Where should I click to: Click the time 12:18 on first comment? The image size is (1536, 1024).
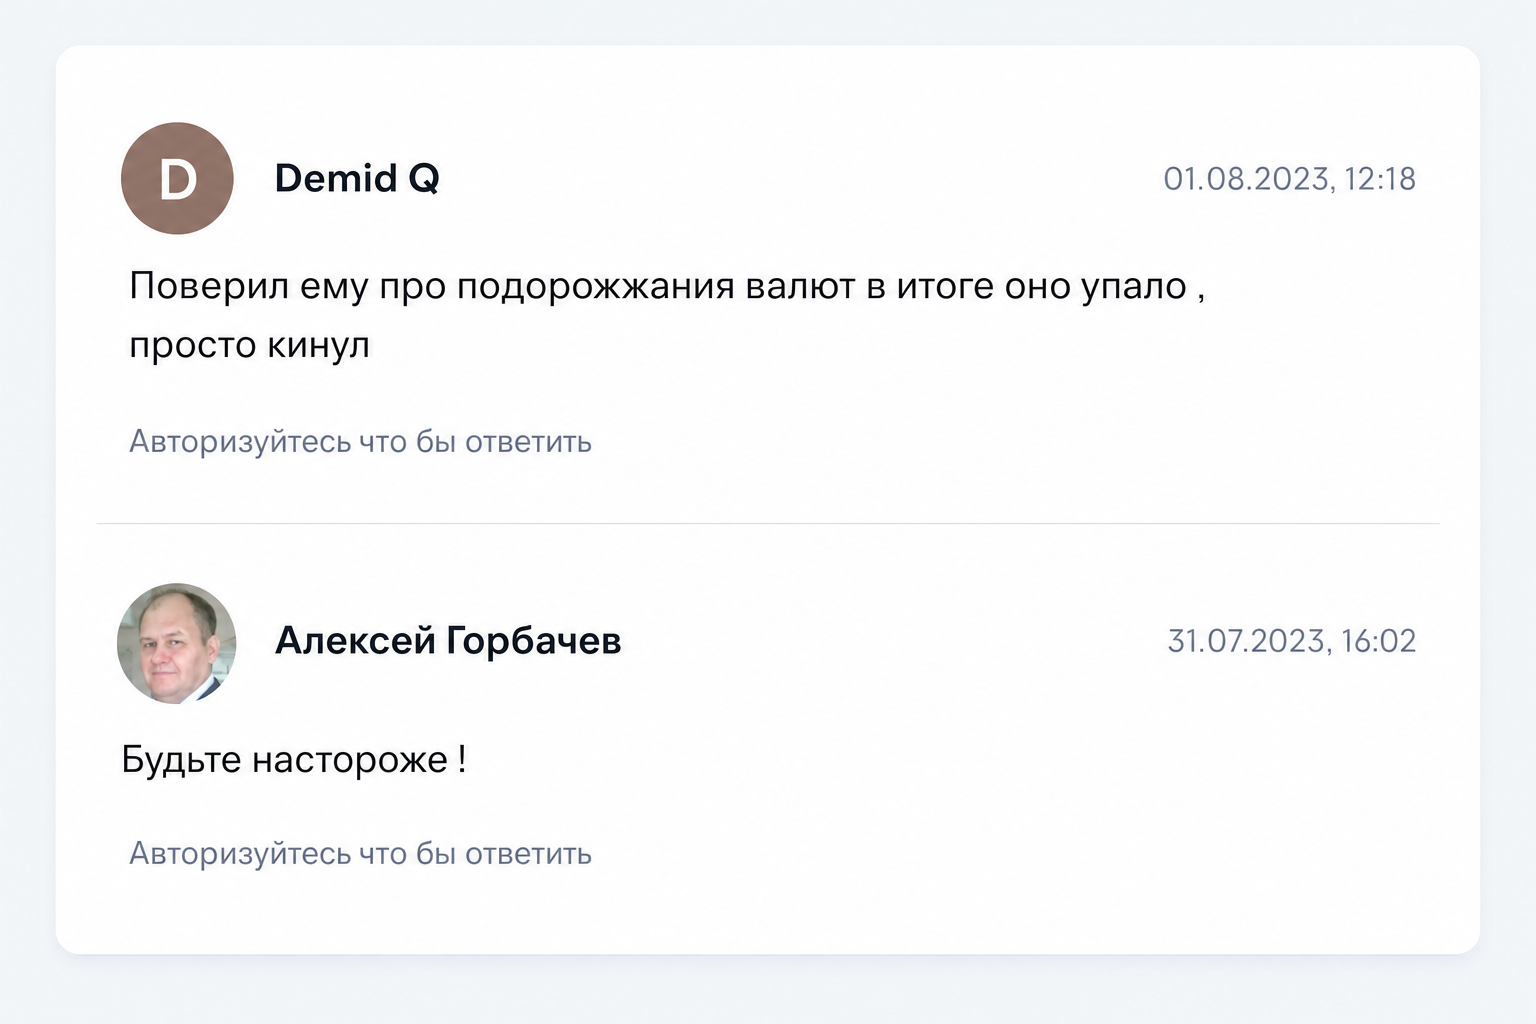tap(1380, 179)
